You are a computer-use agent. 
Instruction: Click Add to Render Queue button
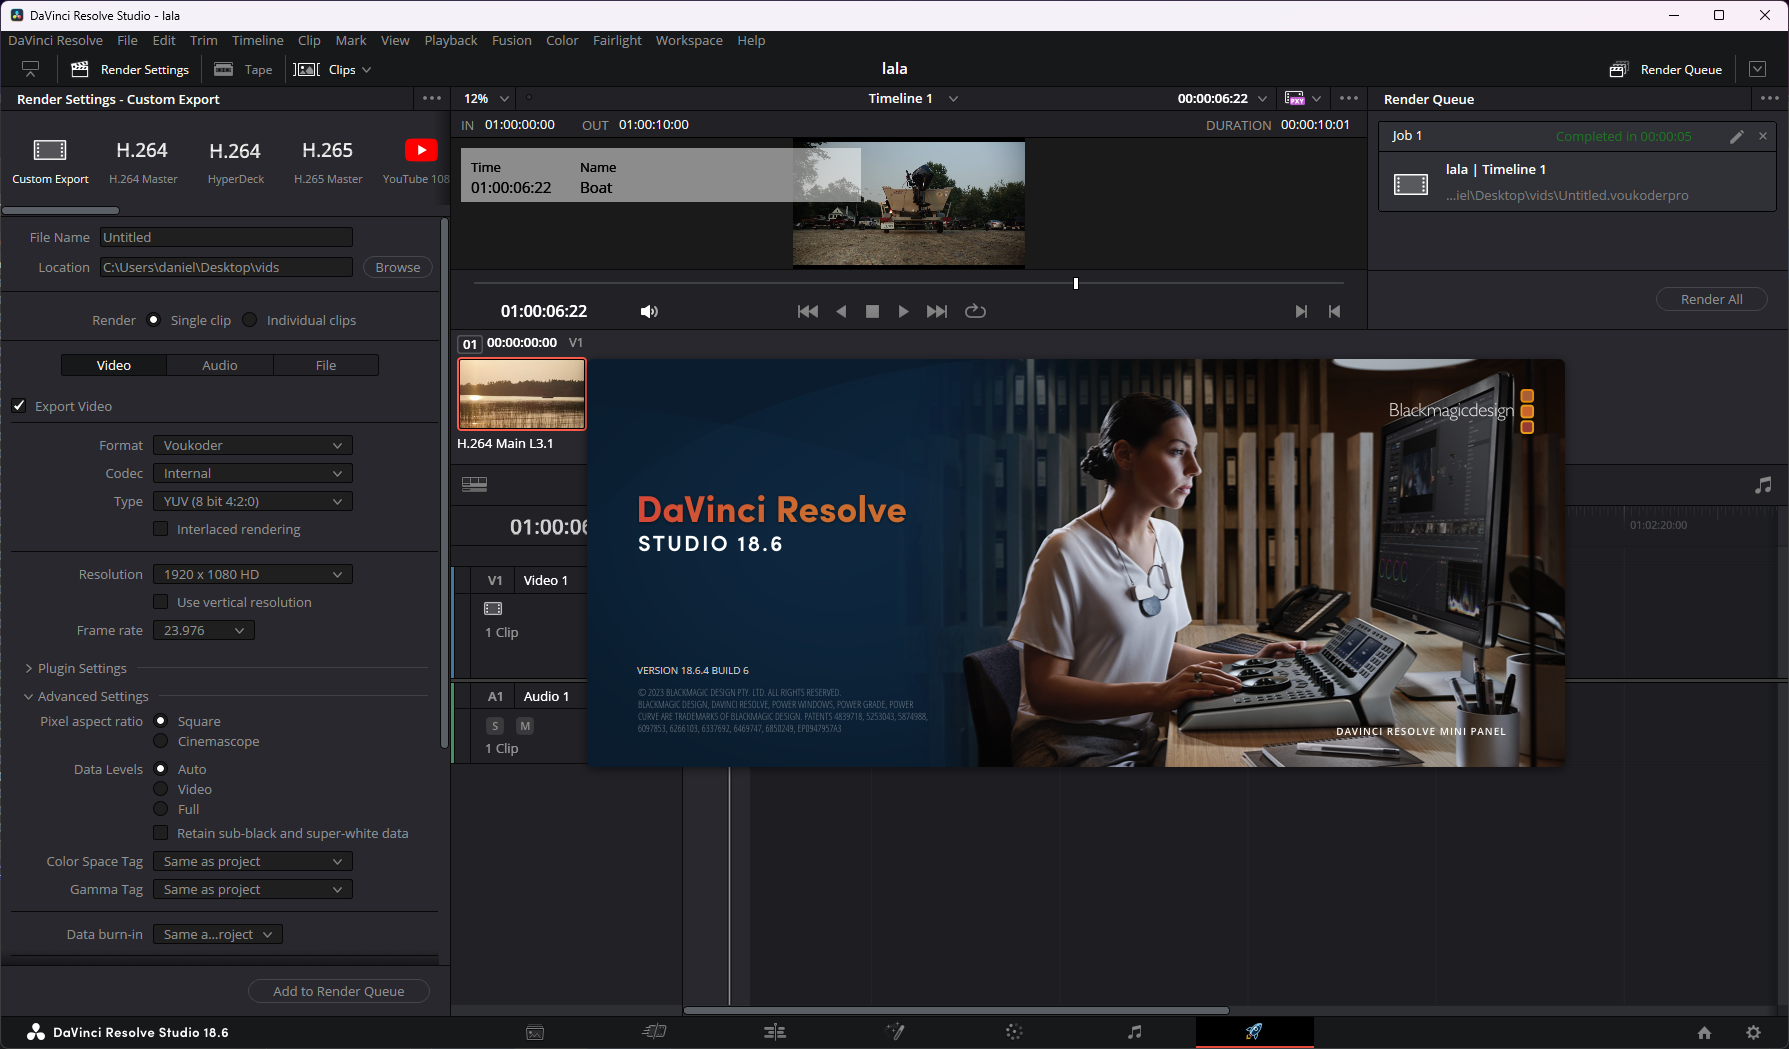point(338,991)
